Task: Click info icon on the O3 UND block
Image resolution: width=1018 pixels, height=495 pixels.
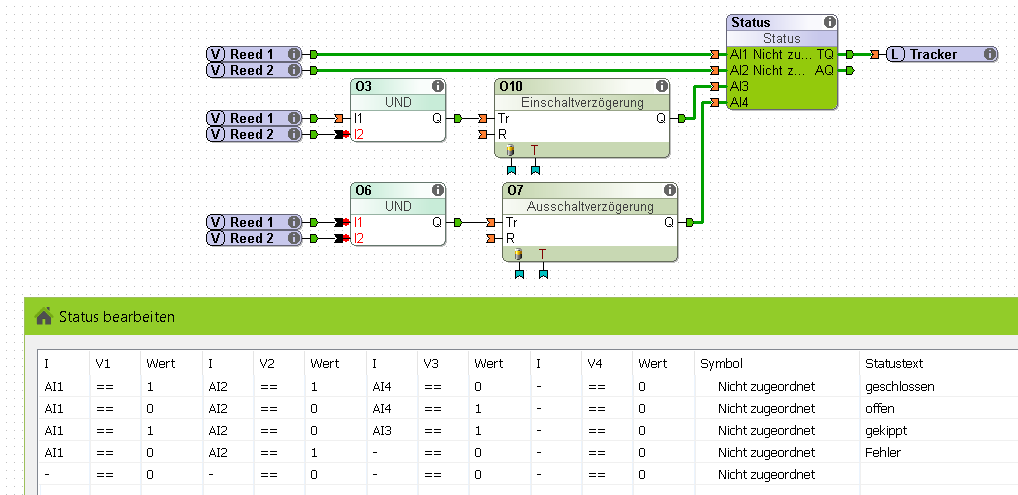Action: [x=438, y=86]
